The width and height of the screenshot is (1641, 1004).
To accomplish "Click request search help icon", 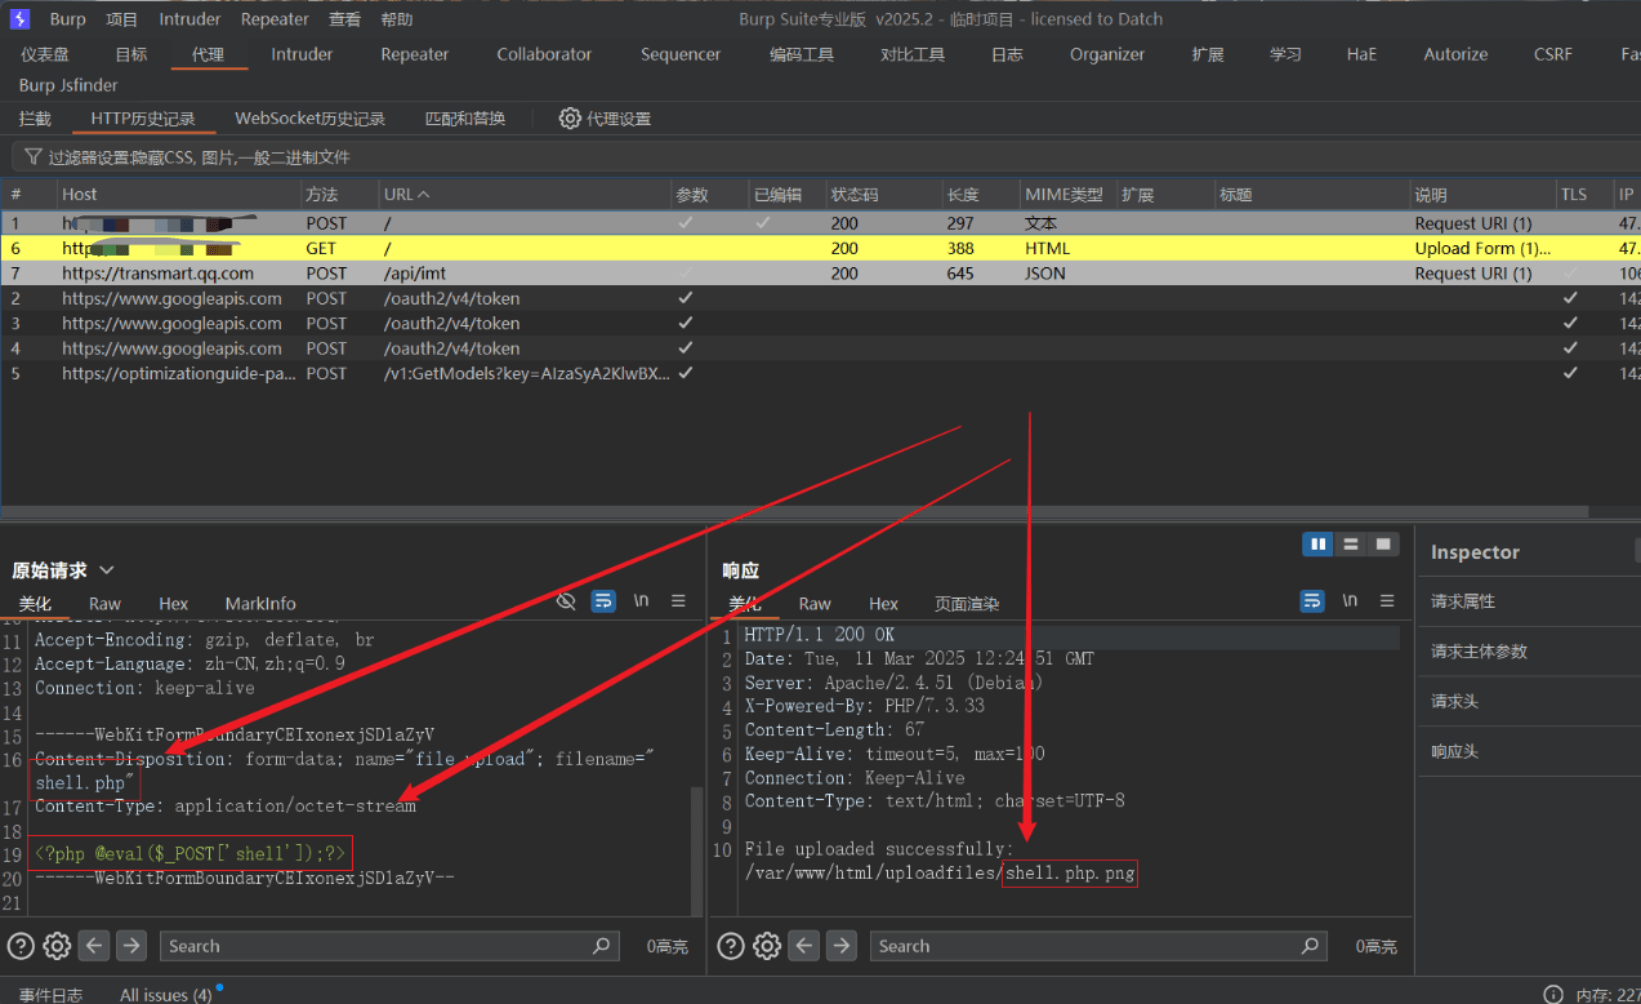I will click(x=21, y=946).
